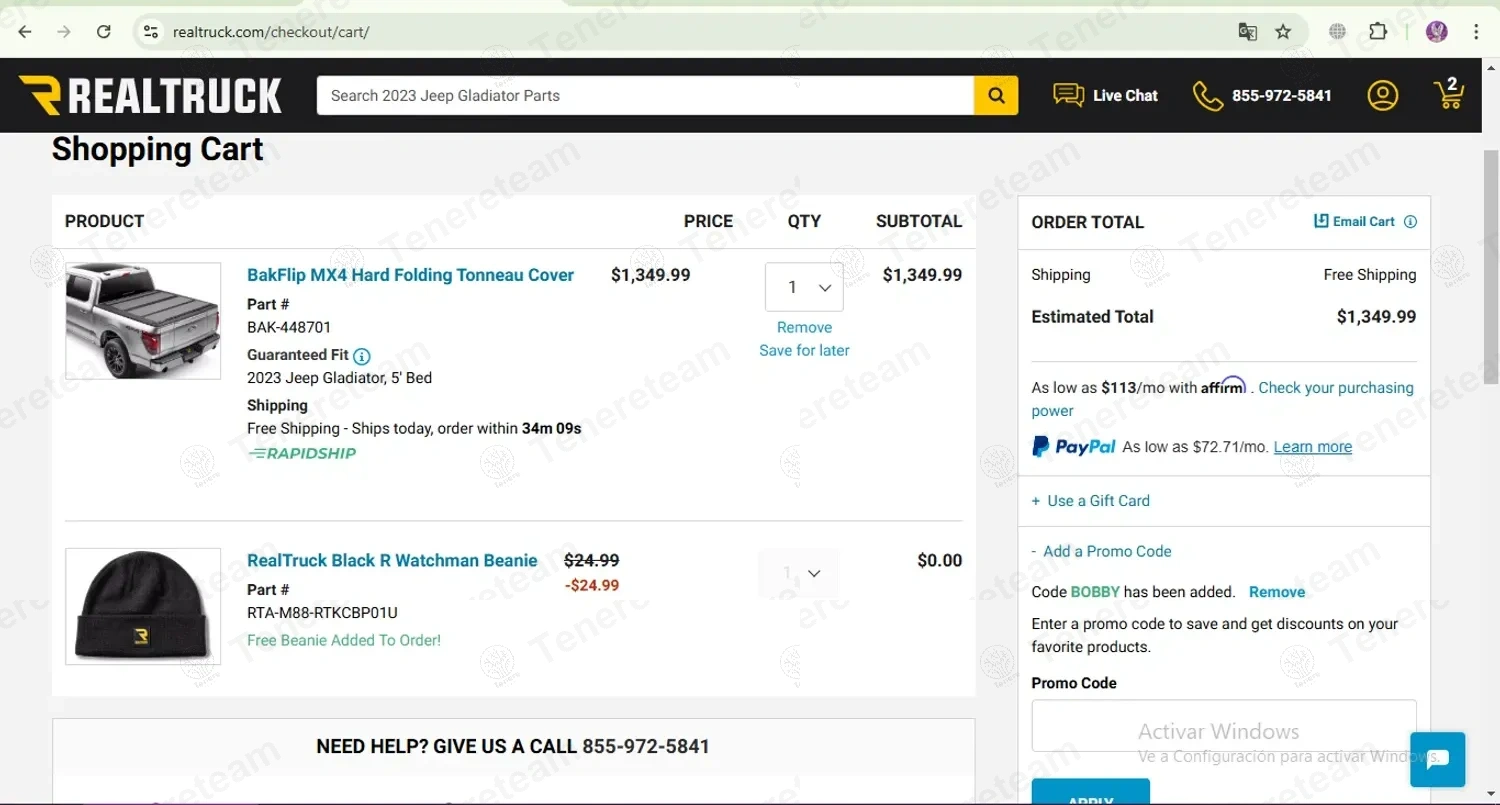
Task: Open the blue chat bubble widget
Action: click(1437, 759)
